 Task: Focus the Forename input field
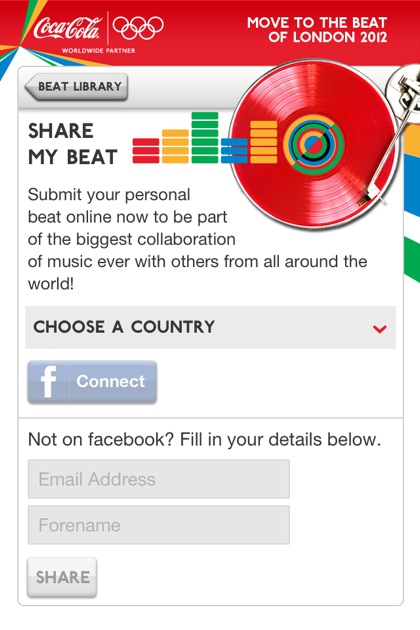click(x=159, y=525)
